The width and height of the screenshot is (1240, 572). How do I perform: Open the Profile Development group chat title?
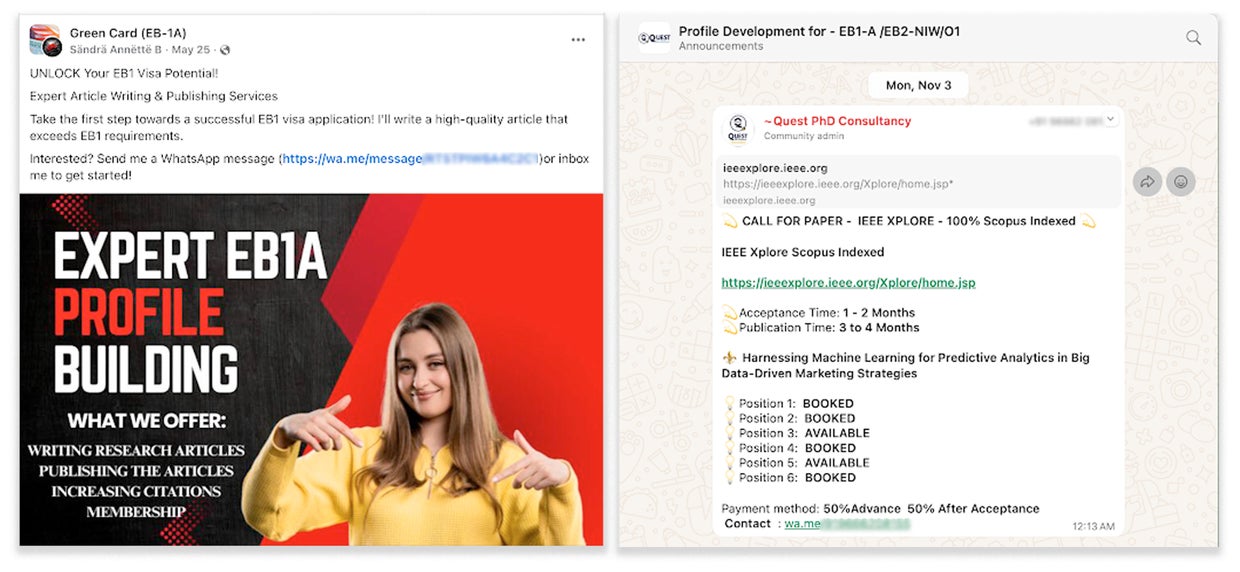(x=818, y=31)
